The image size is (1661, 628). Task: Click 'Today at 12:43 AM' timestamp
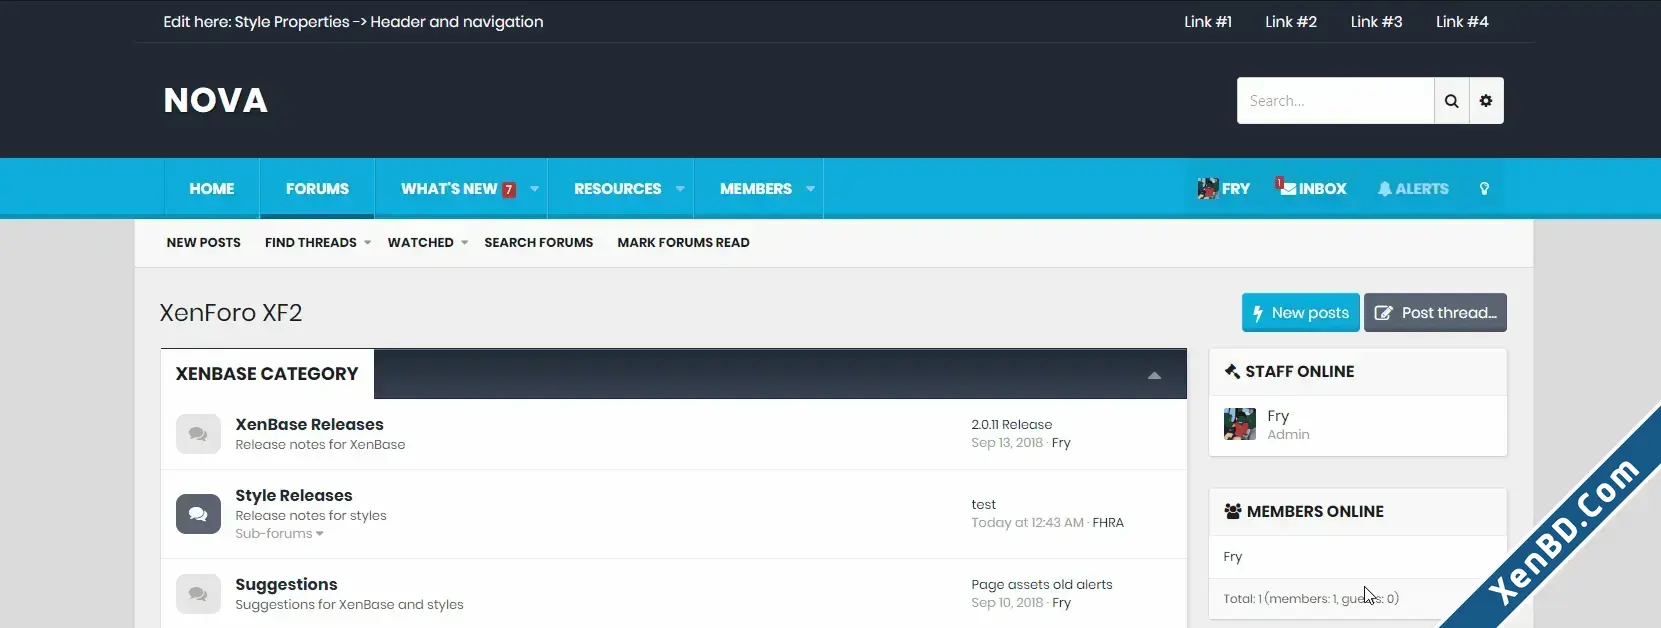[x=1027, y=523]
